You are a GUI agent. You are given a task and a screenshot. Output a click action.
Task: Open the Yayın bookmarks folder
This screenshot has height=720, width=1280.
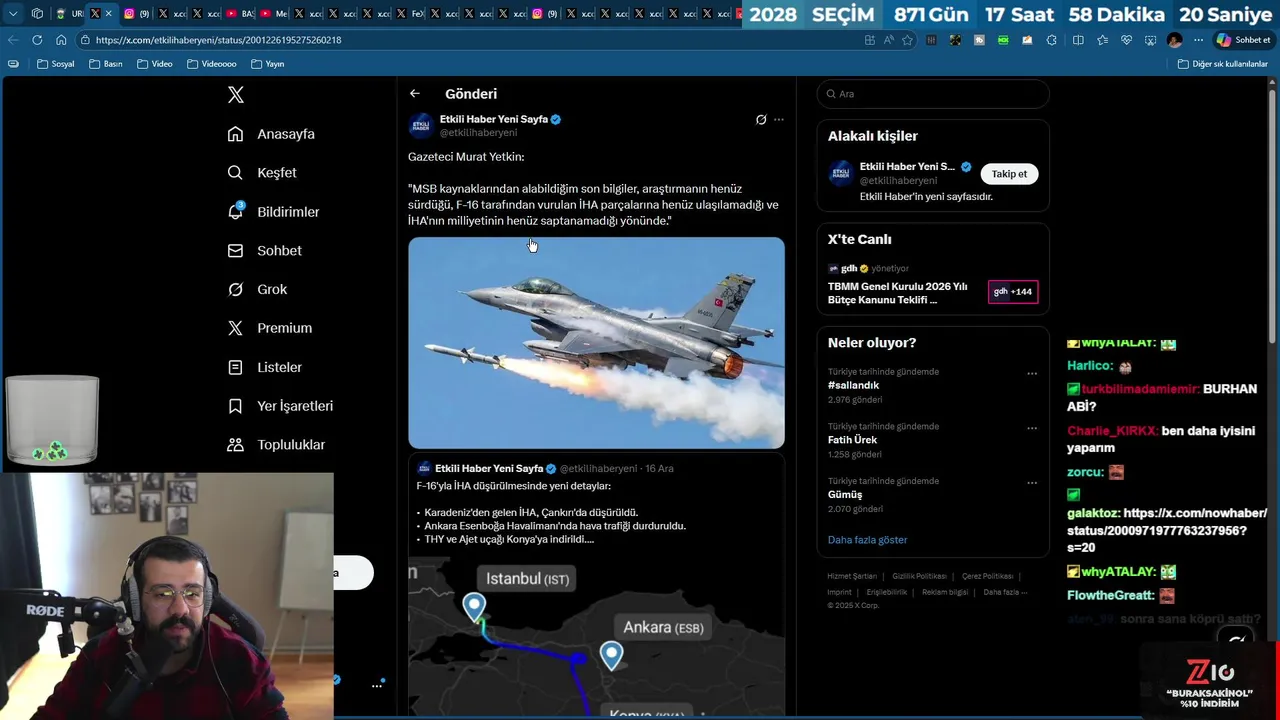pos(268,64)
